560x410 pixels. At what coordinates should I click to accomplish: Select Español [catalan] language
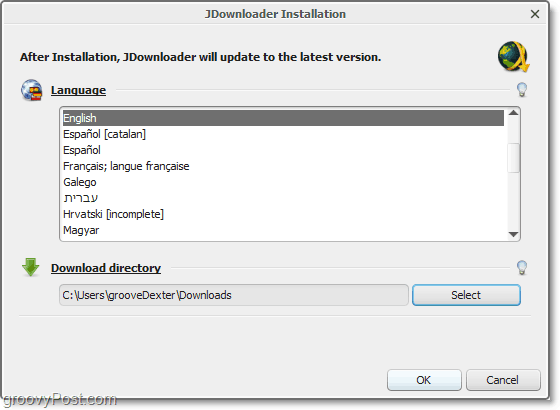point(283,134)
